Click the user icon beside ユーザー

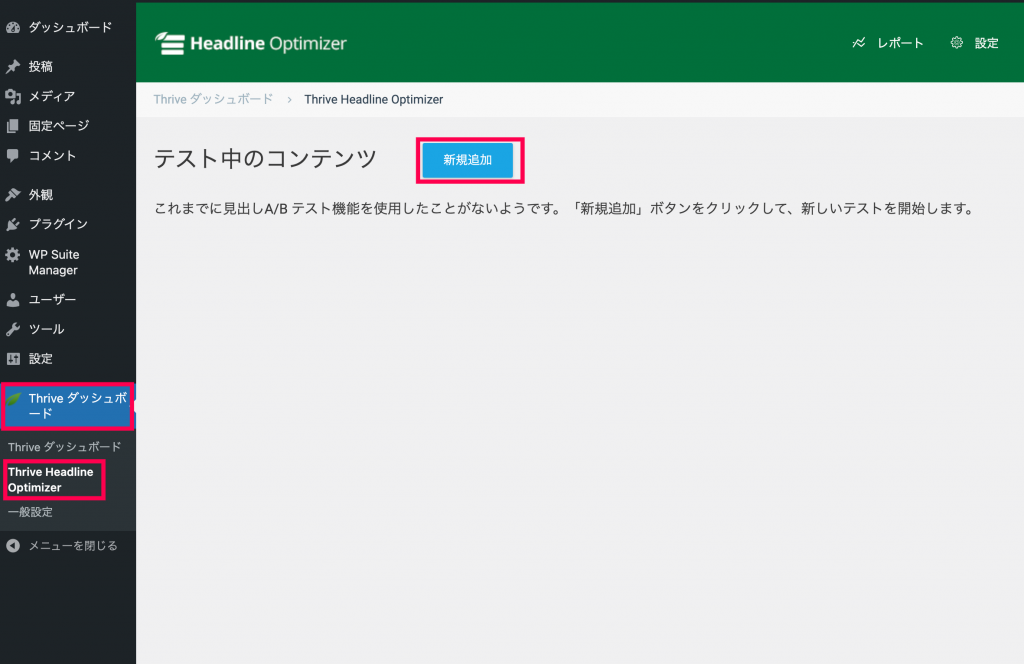[x=13, y=300]
